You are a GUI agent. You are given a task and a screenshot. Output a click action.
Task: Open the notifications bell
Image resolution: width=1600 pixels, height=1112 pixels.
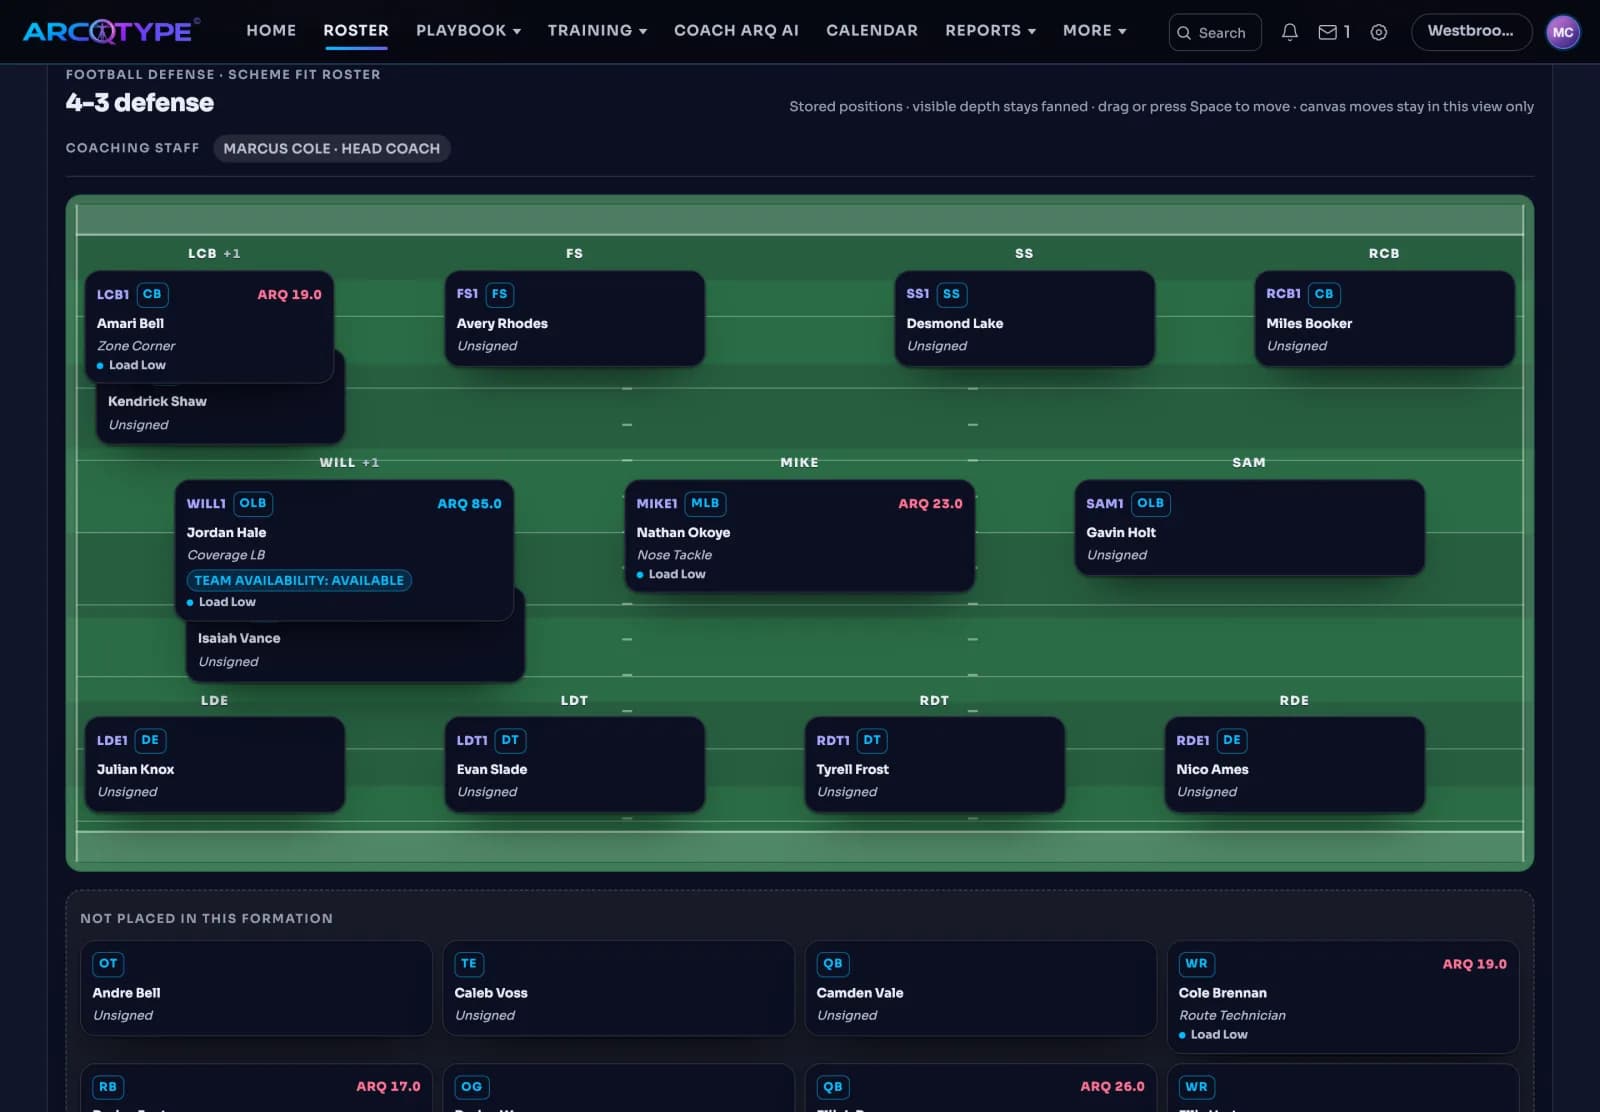click(1290, 32)
